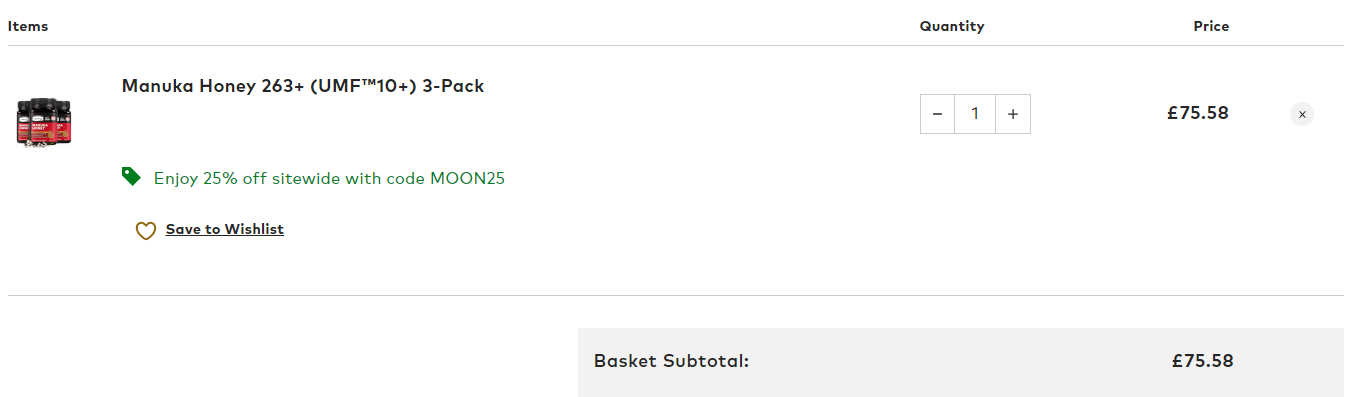The image size is (1345, 397).
Task: Open the Manuka Honey jars product thumbnail
Action: click(44, 122)
